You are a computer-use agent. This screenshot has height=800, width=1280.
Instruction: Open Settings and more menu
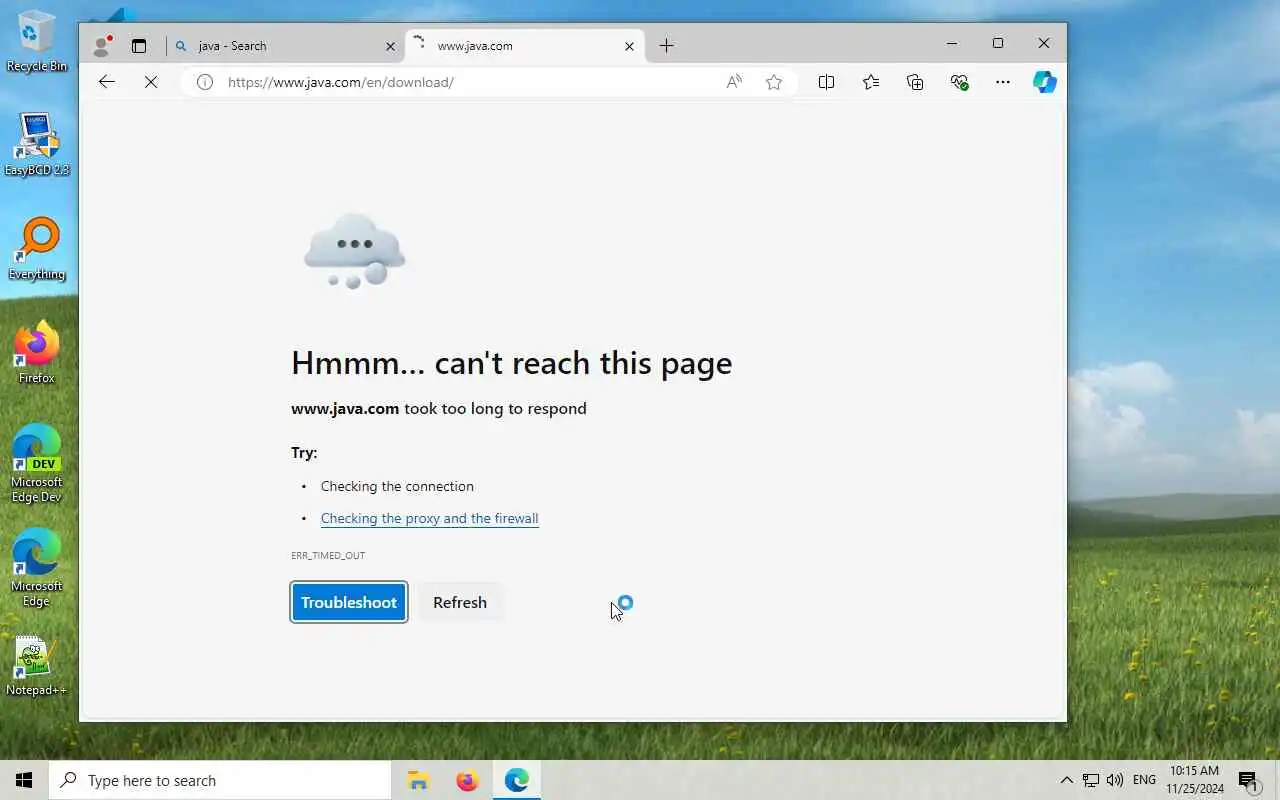pyautogui.click(x=1003, y=82)
